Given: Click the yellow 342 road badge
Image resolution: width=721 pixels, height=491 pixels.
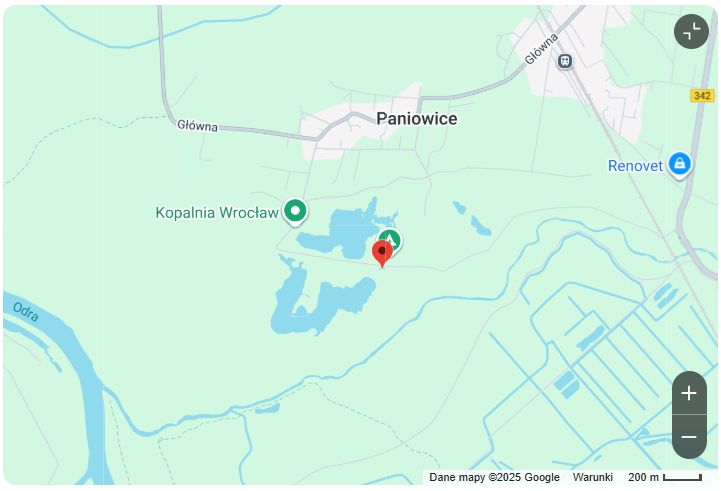Looking at the screenshot, I should tap(702, 96).
